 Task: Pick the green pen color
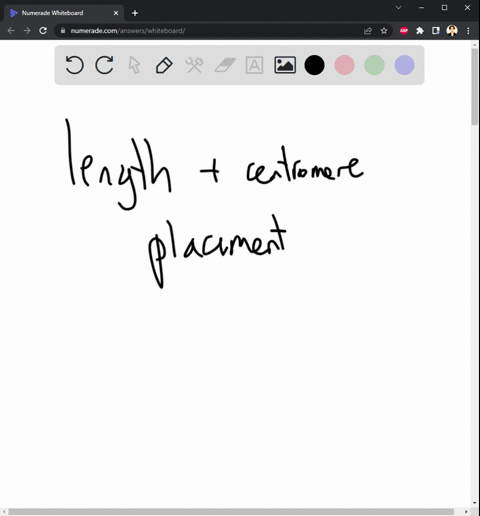coord(374,65)
